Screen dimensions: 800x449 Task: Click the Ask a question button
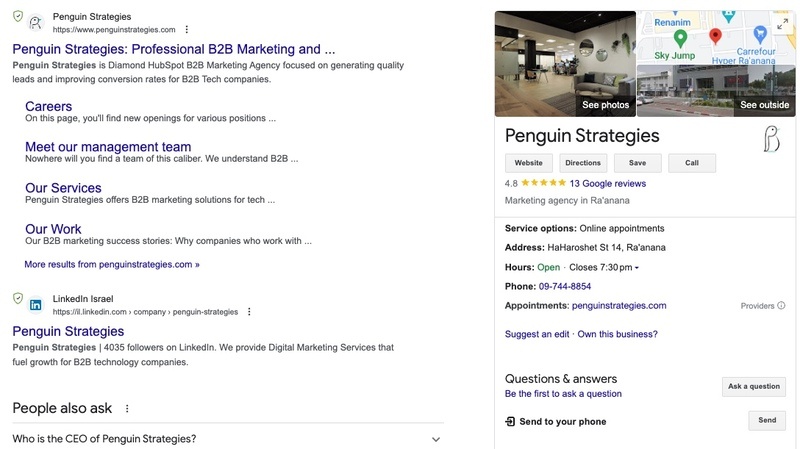pos(754,387)
